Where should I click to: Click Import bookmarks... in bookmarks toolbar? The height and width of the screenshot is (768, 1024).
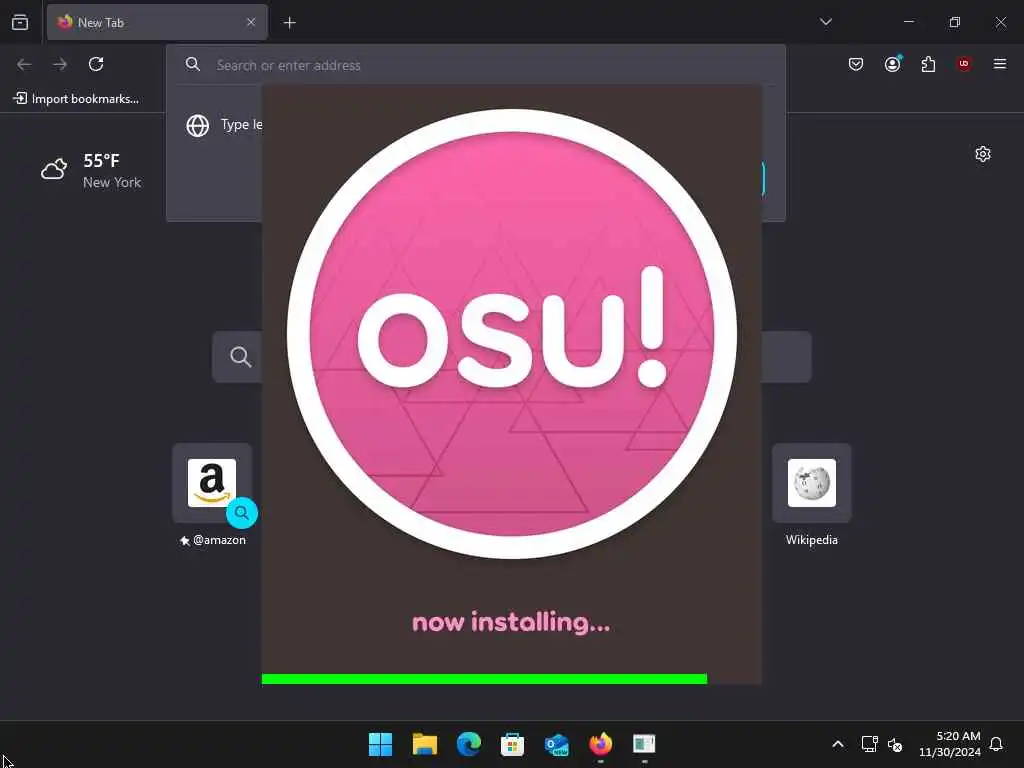coord(76,99)
